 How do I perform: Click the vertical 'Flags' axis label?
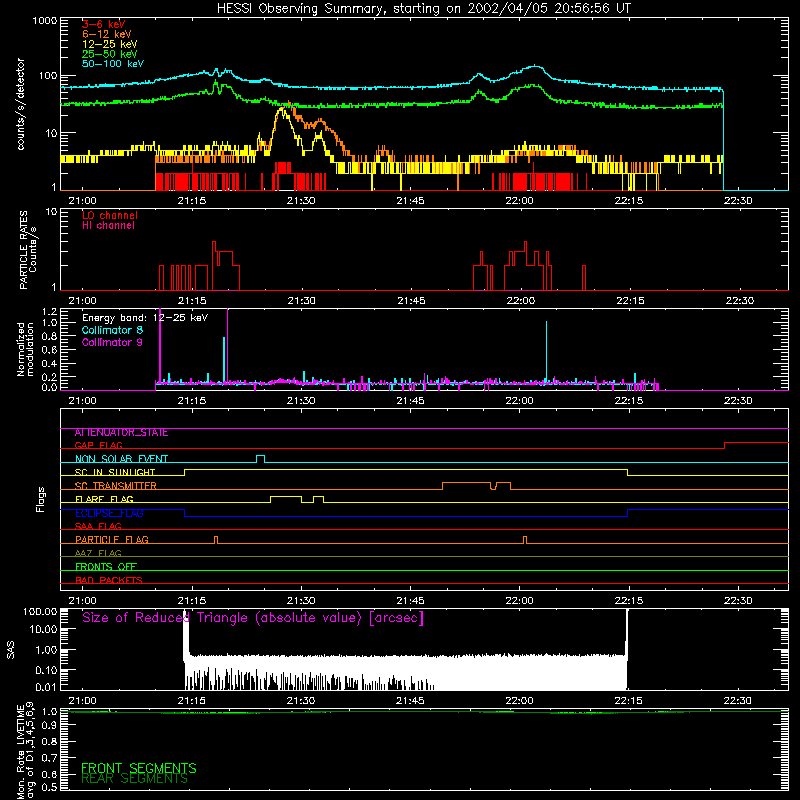(x=41, y=499)
